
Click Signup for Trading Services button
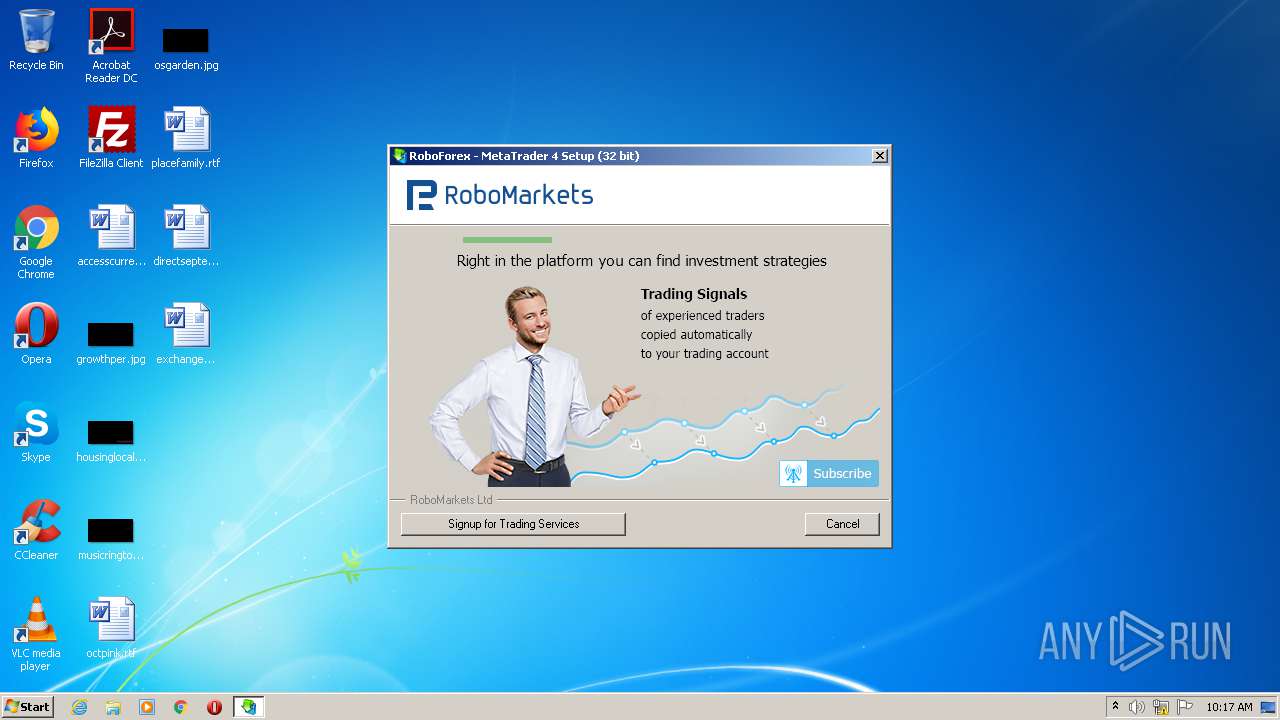[x=513, y=524]
